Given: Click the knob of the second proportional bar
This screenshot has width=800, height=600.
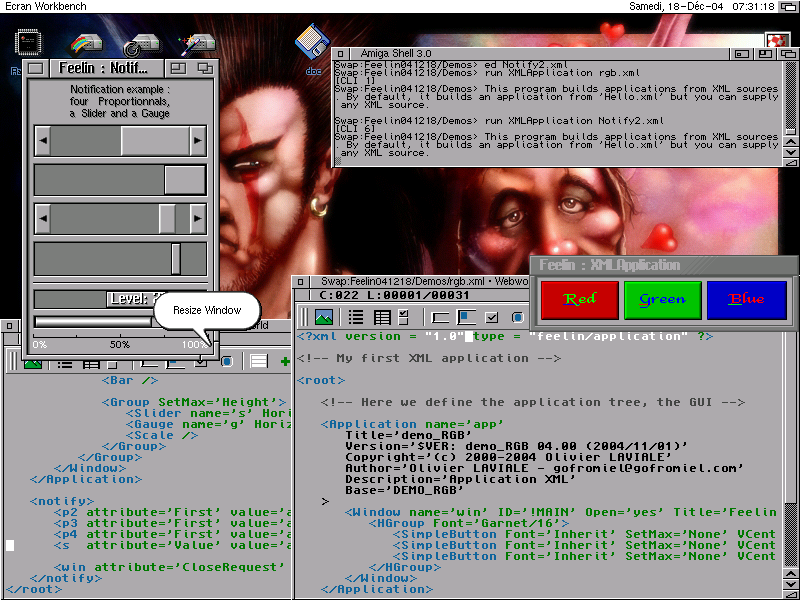Looking at the screenshot, I should (185, 180).
